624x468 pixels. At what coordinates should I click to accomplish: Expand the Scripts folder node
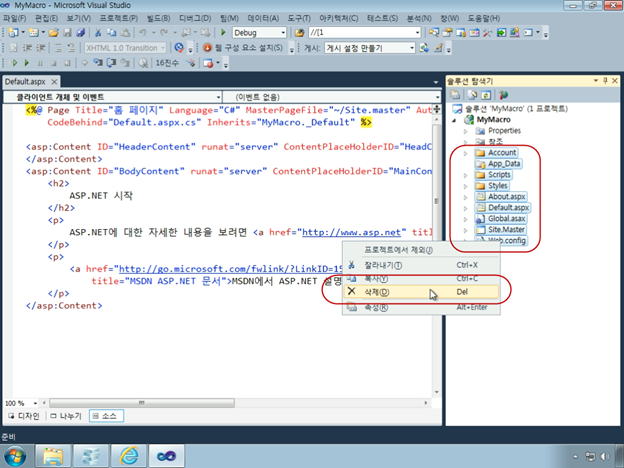tap(465, 175)
